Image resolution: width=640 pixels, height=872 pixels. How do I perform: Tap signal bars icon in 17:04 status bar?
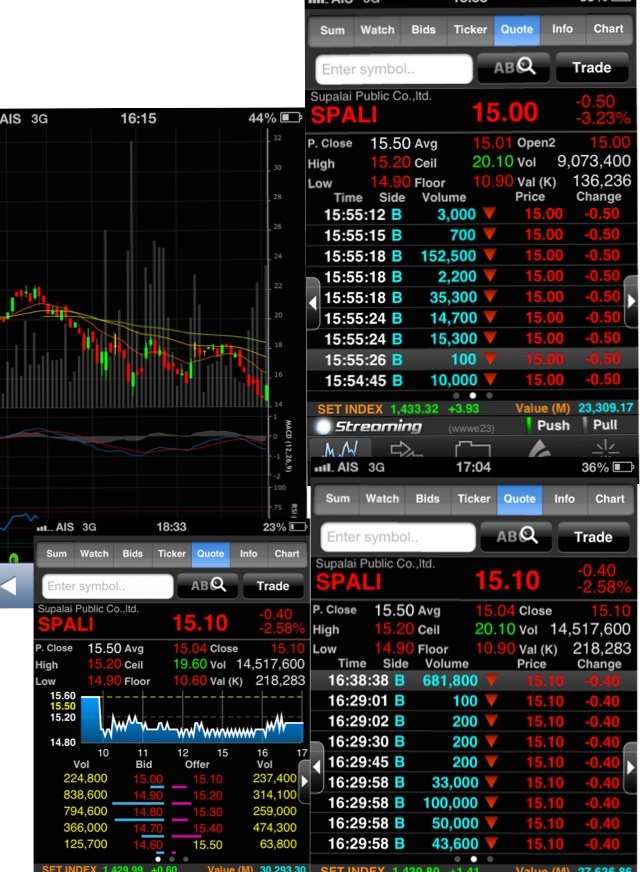click(x=324, y=468)
